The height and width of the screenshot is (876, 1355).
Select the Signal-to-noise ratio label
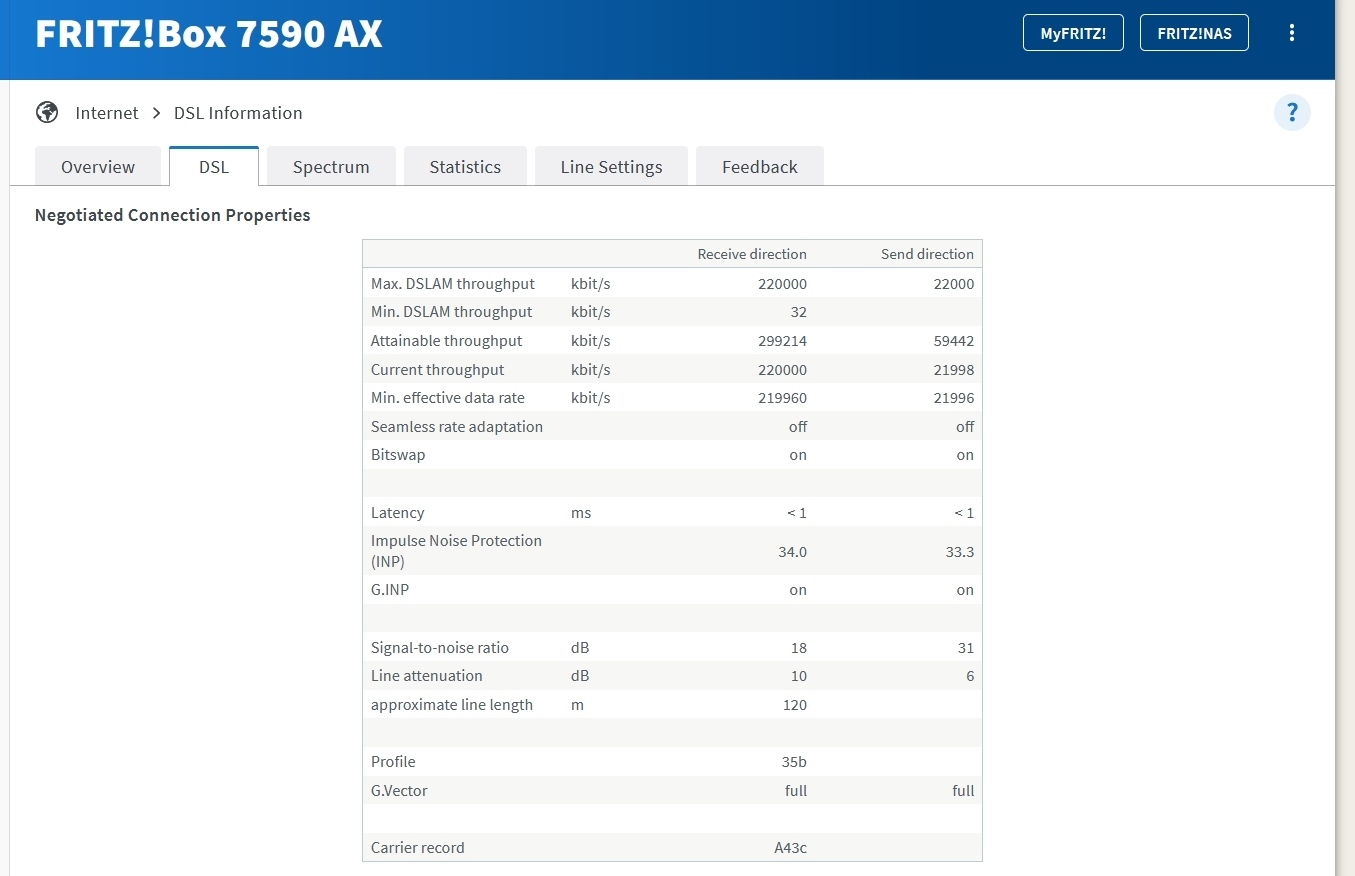point(440,648)
